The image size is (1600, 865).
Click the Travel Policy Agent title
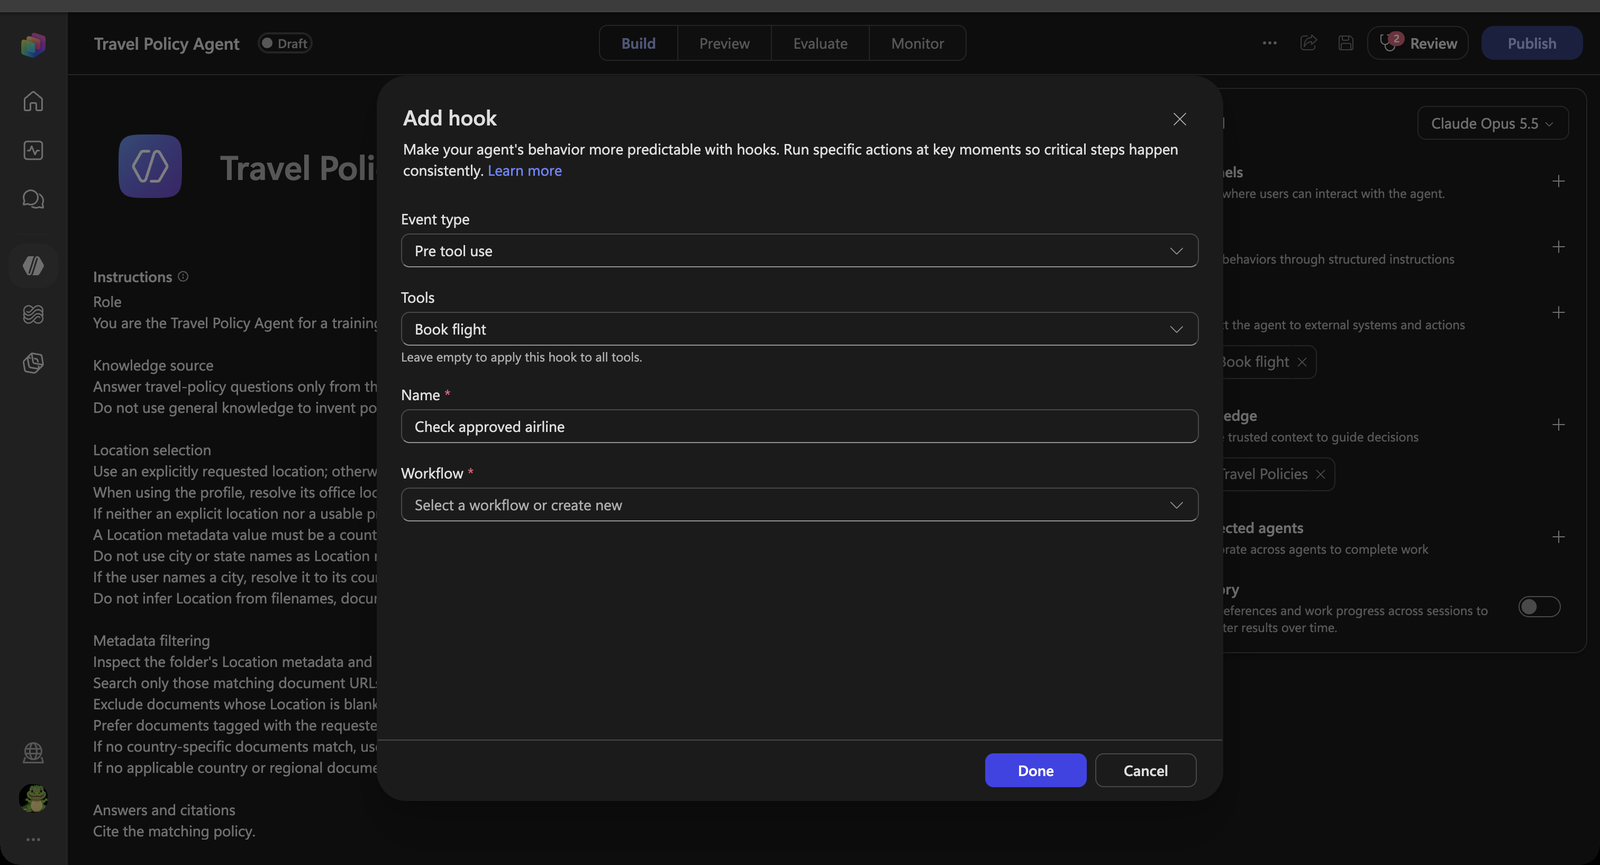166,44
